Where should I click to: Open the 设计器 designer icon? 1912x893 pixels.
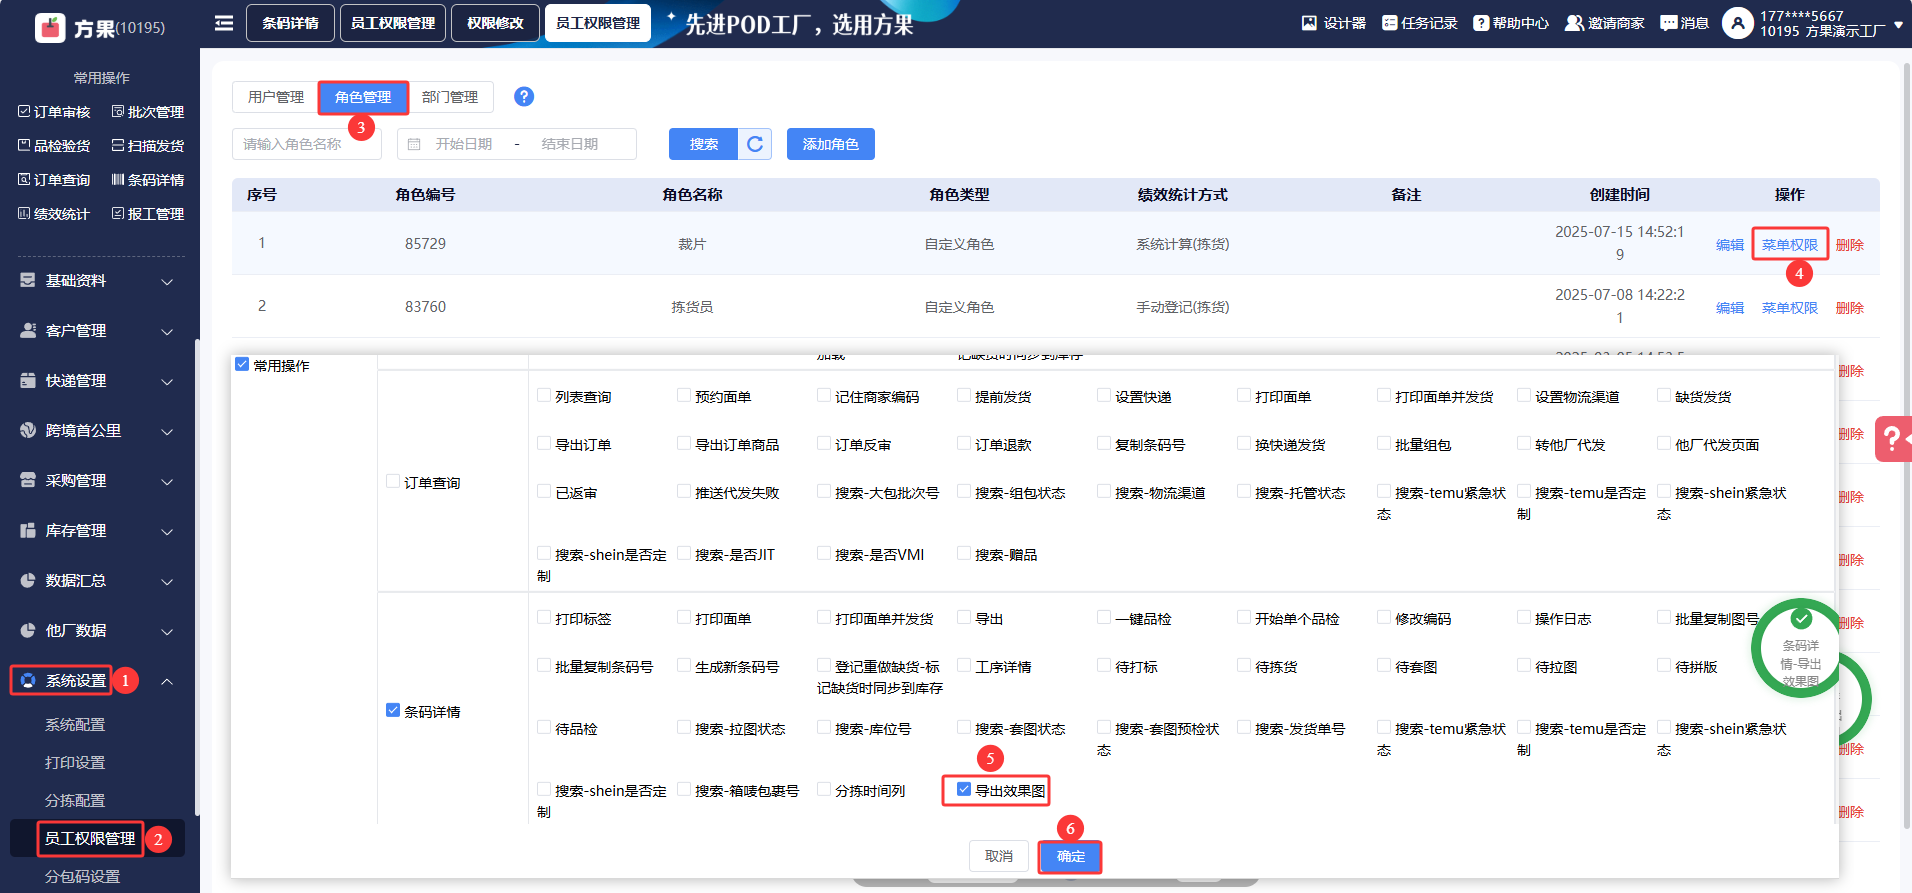pyautogui.click(x=1309, y=23)
